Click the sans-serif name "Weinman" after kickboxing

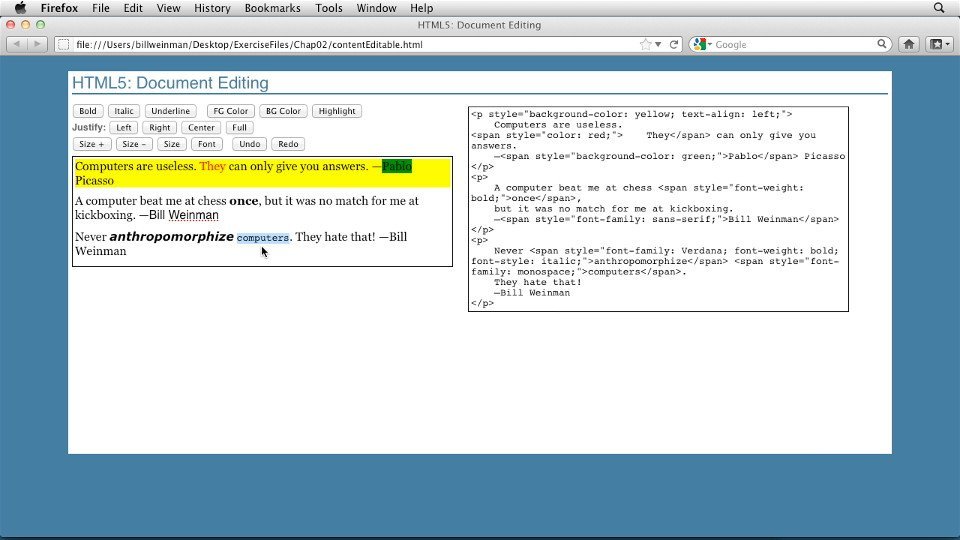click(x=193, y=215)
